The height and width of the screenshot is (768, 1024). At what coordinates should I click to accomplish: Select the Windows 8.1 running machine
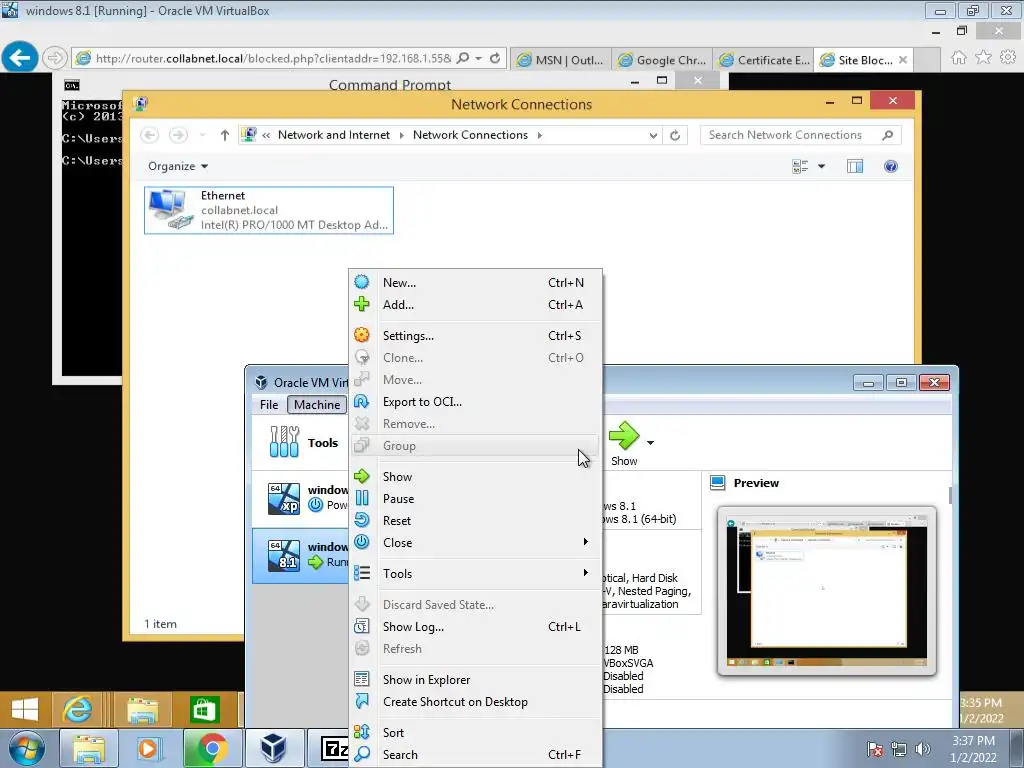(302, 556)
